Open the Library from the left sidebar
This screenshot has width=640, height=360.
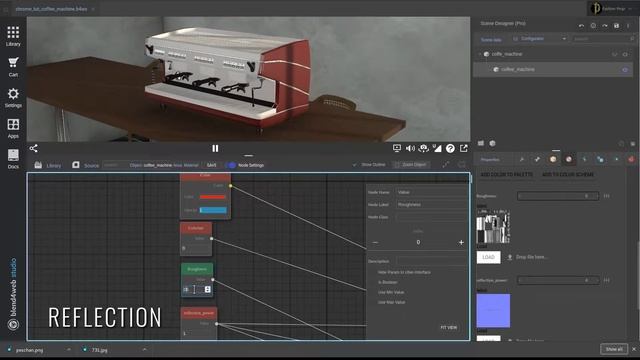pyautogui.click(x=13, y=36)
